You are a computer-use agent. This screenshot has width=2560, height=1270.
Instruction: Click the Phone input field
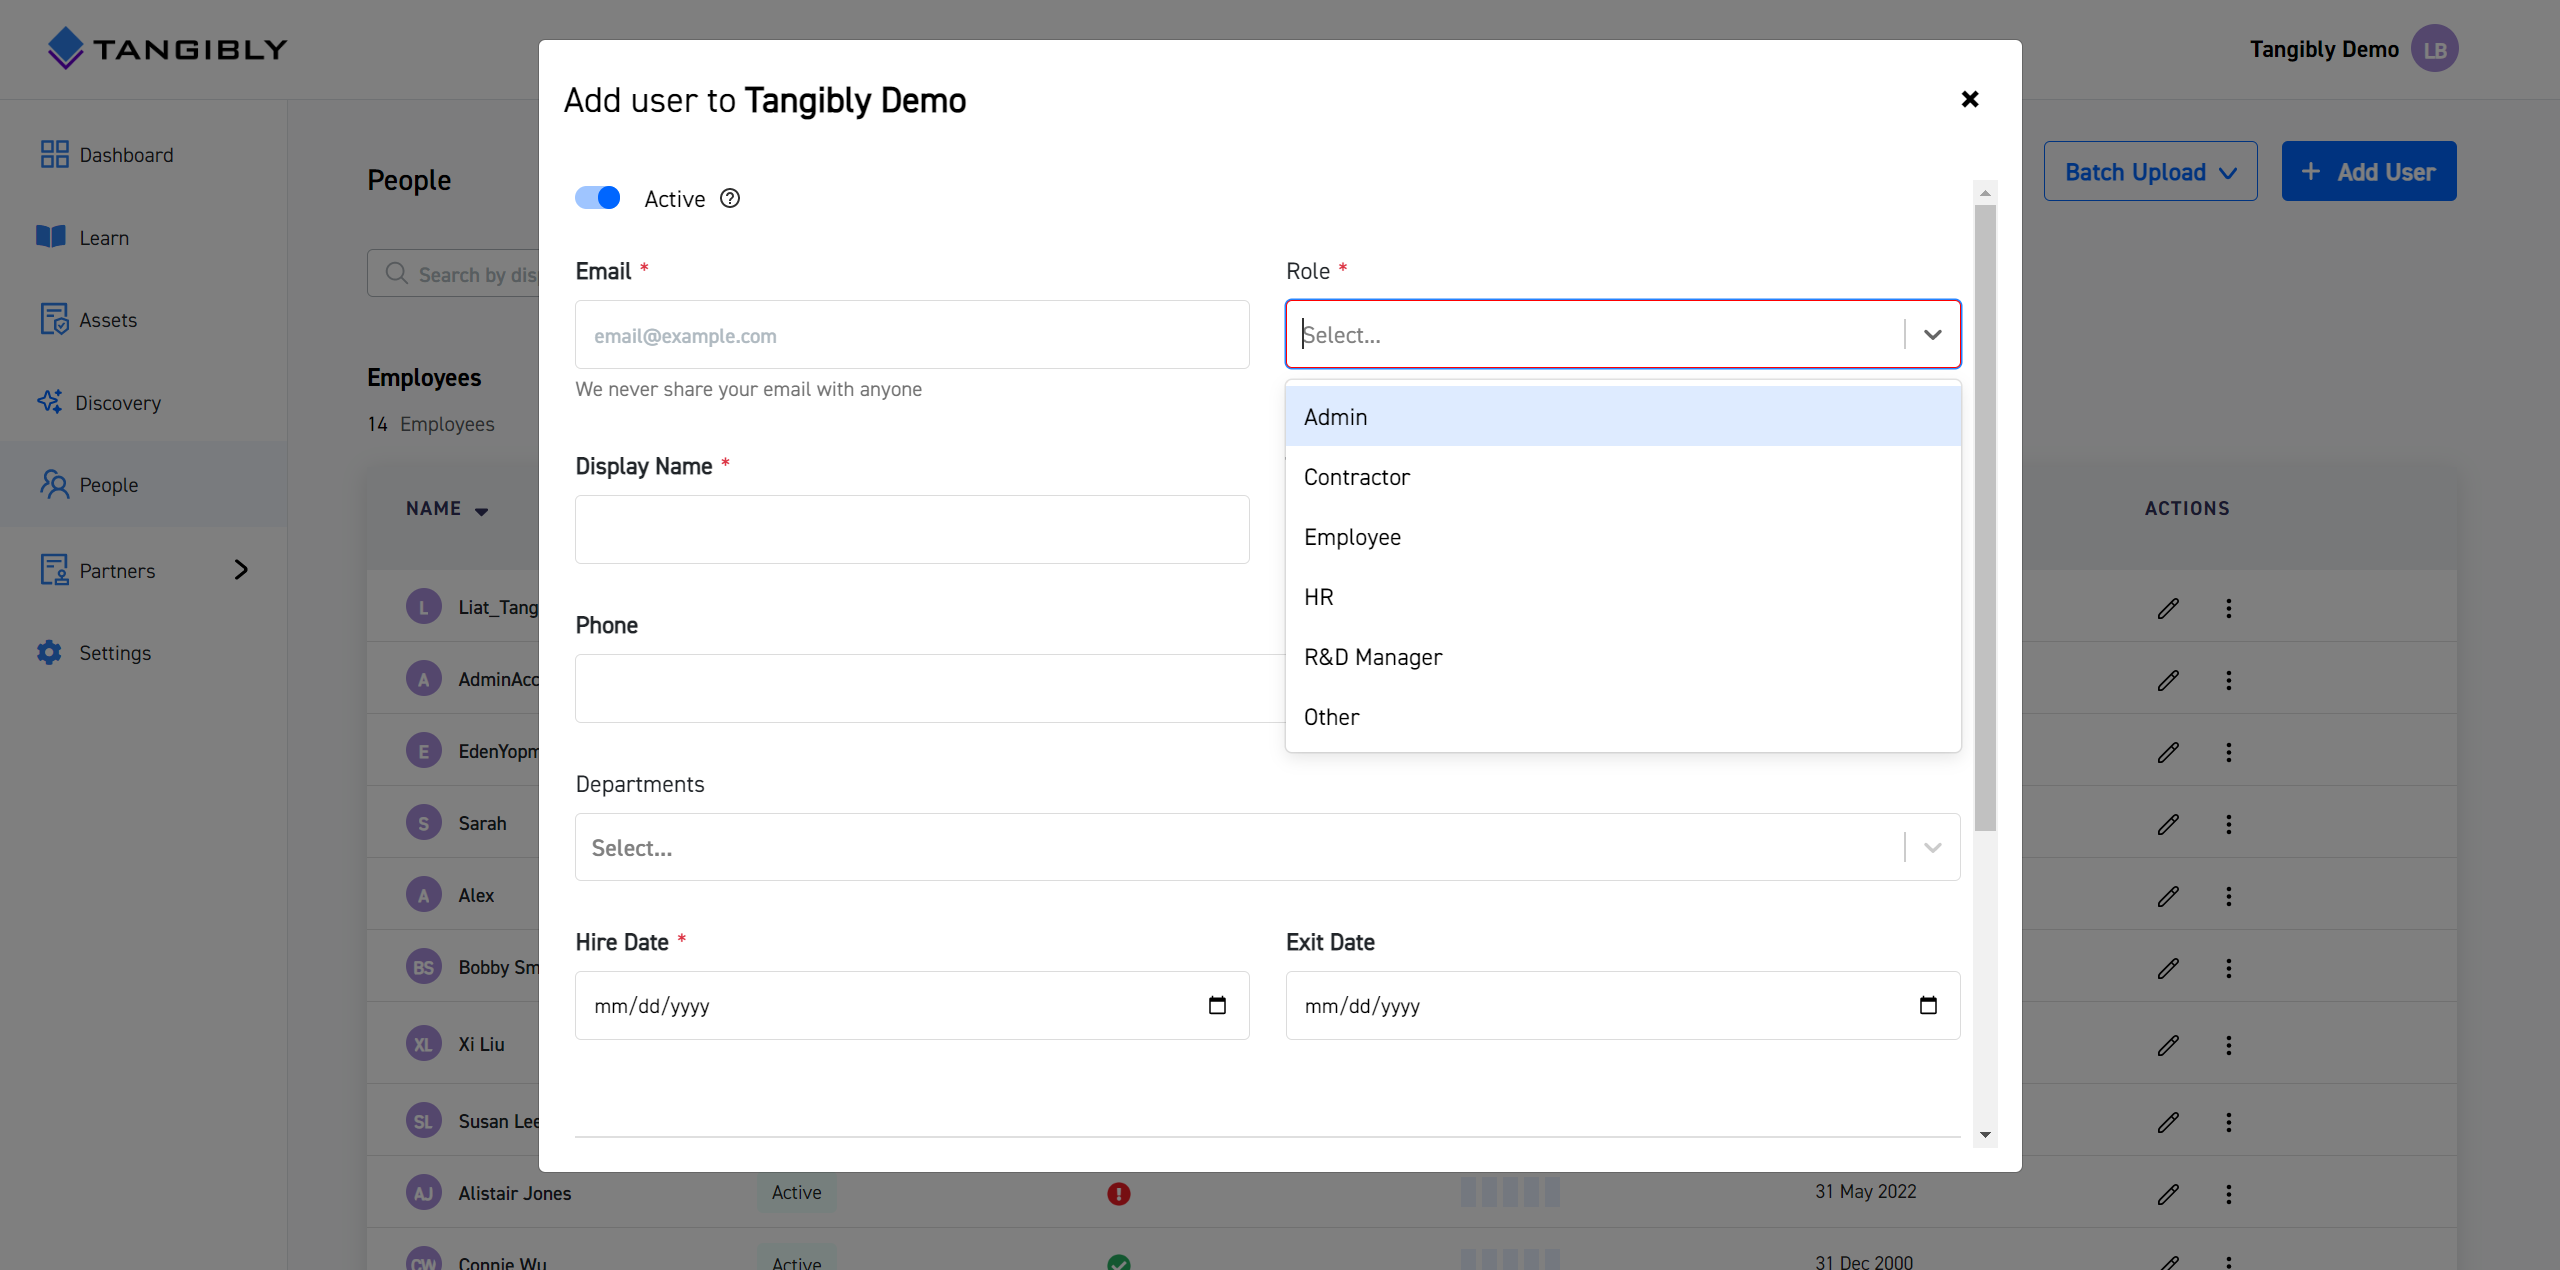pos(930,688)
